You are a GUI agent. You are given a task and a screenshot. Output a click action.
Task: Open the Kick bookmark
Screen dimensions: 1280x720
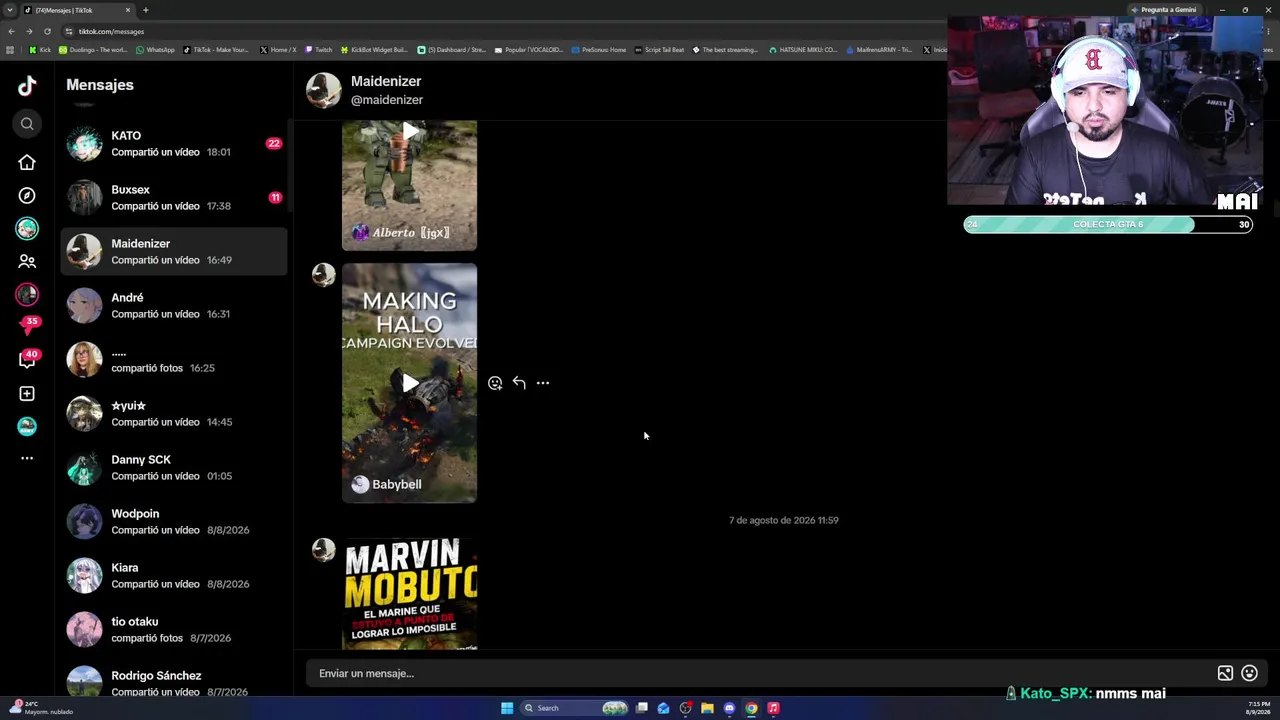coord(40,50)
